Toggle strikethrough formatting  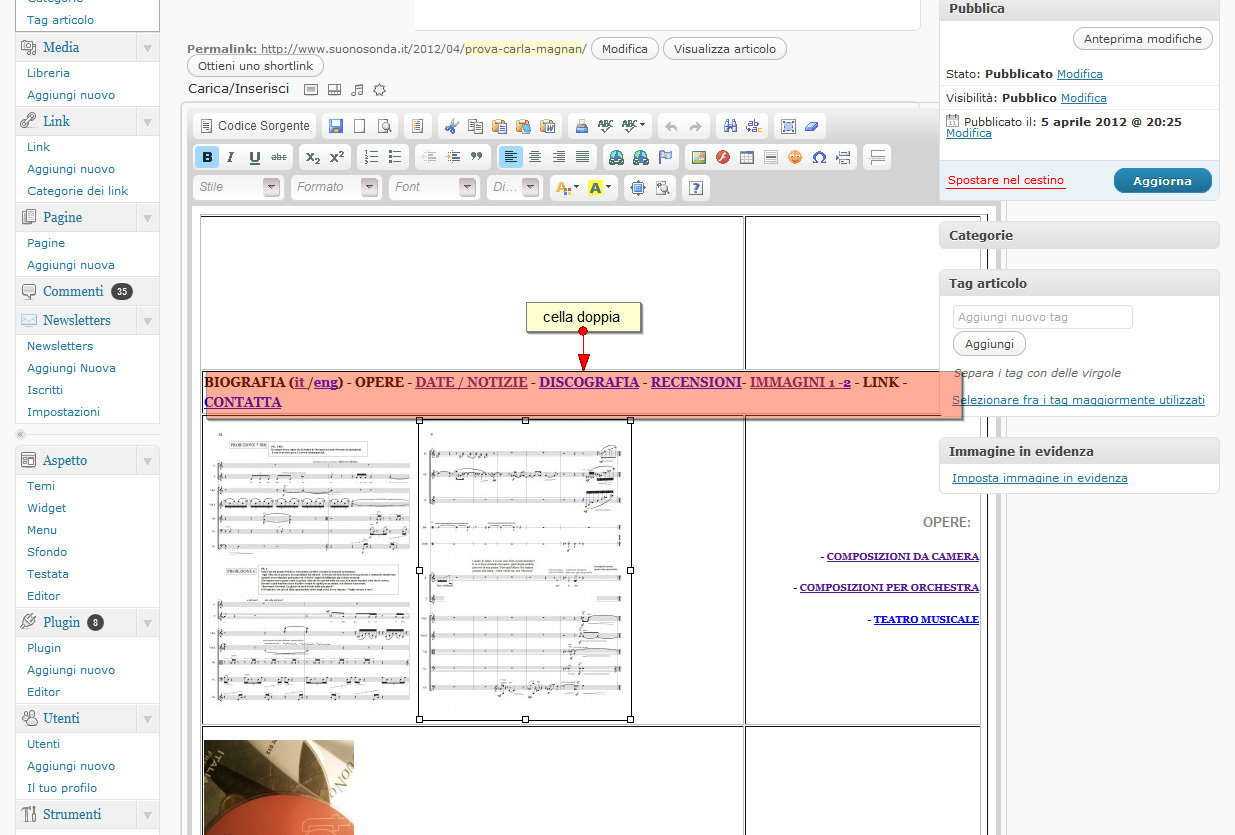coord(279,157)
